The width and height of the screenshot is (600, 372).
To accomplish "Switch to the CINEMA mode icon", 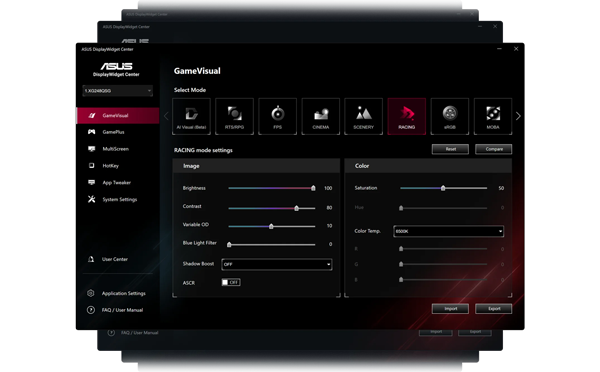I will pos(321,116).
